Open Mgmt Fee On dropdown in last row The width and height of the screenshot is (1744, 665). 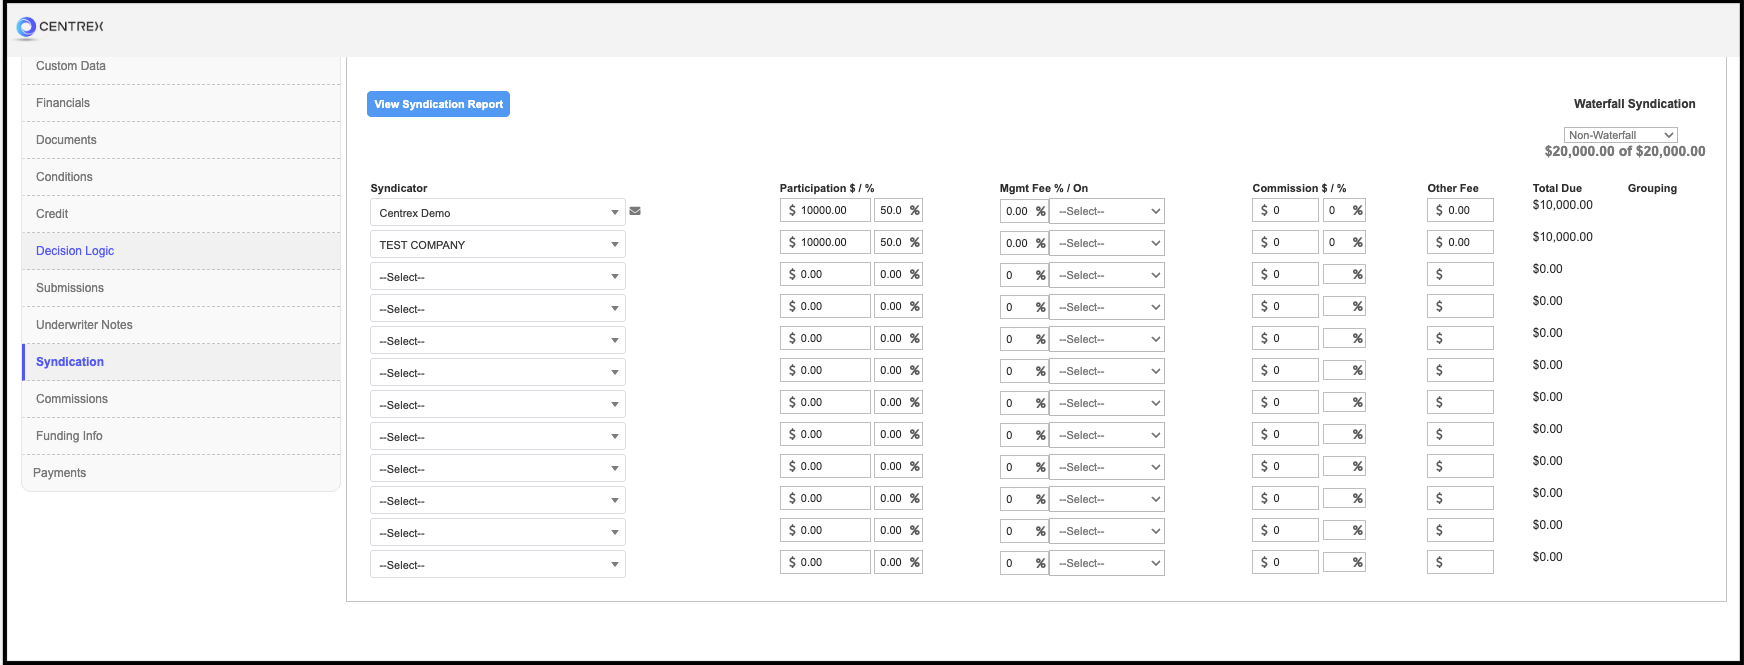click(x=1108, y=563)
